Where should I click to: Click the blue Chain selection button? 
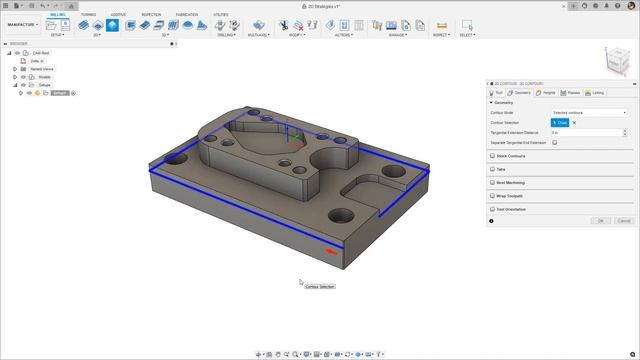coord(560,122)
